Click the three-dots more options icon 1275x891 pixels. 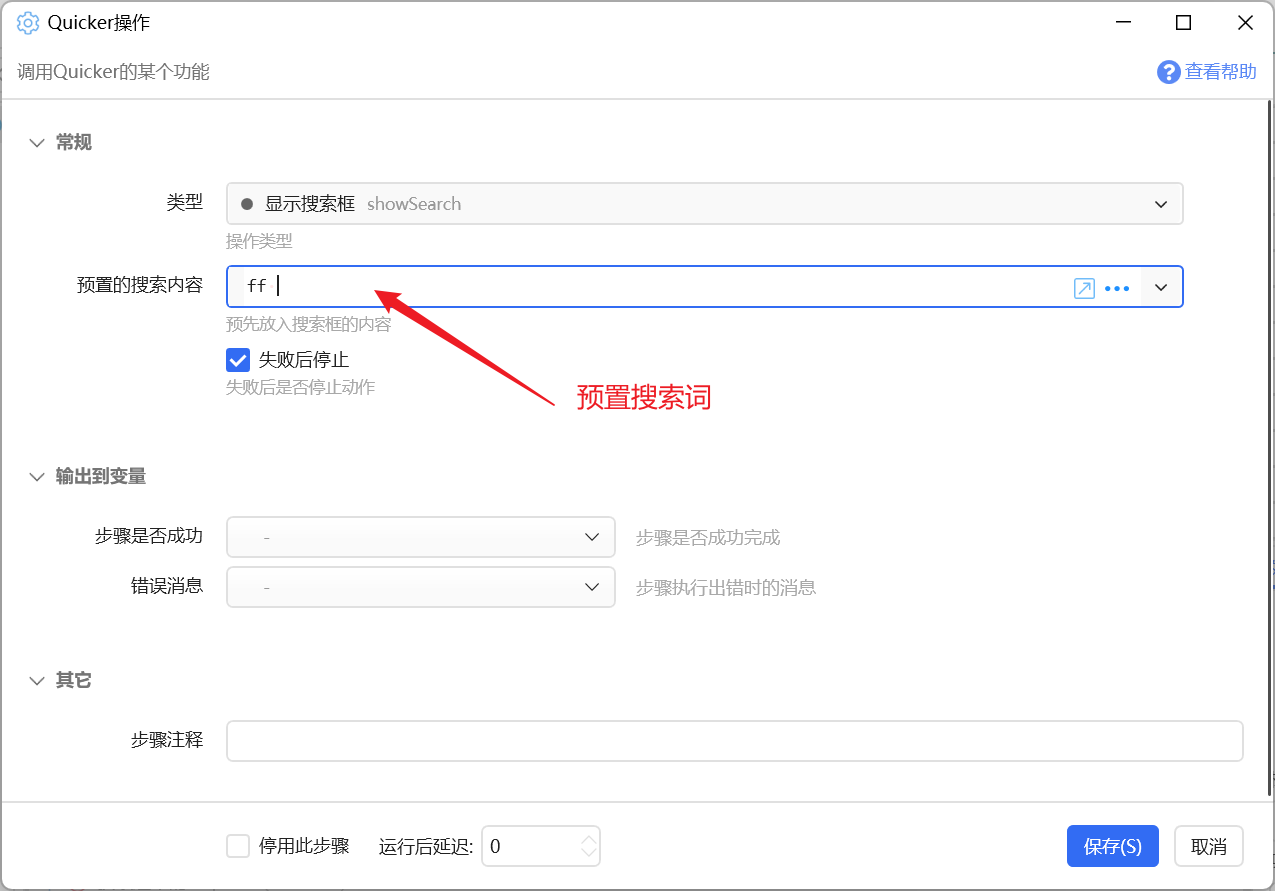pos(1117,288)
